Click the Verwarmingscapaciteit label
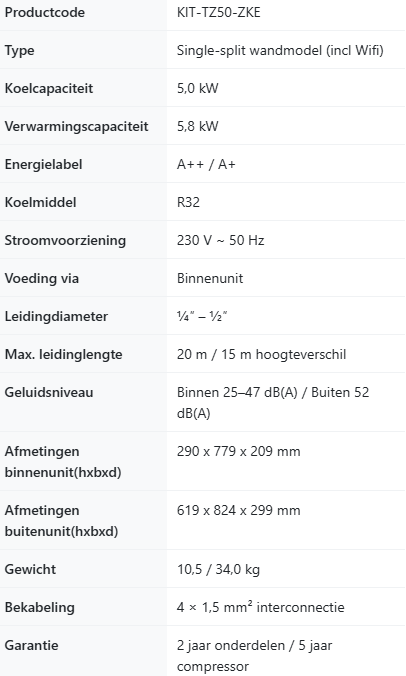Viewport: 406px width, 676px height. 76,126
